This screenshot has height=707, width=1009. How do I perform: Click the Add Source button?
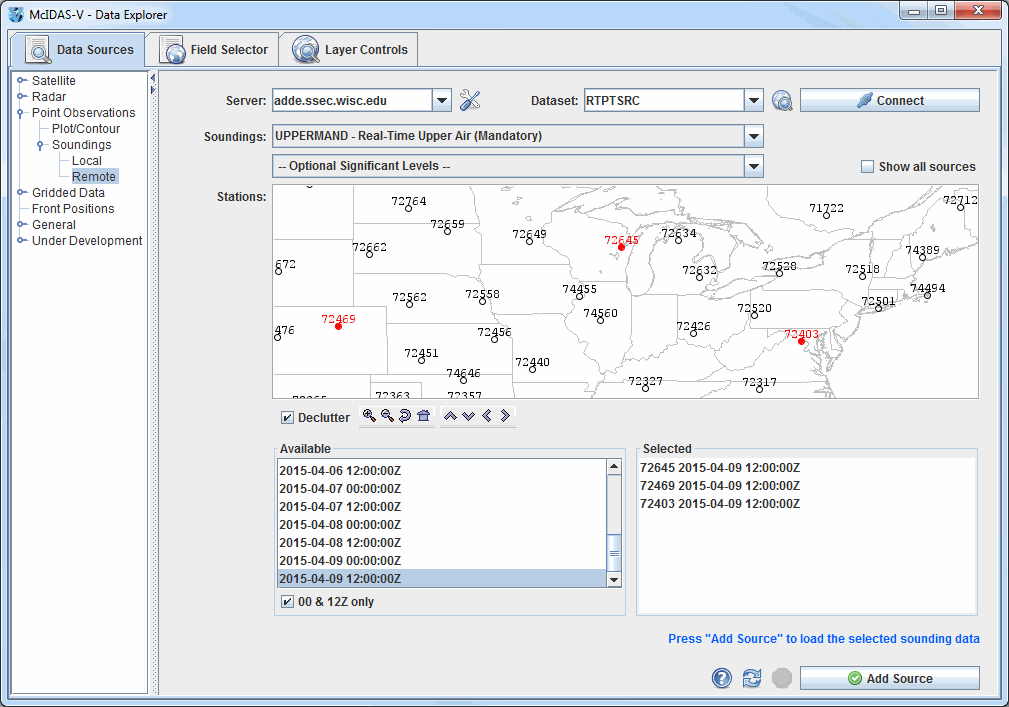click(889, 678)
